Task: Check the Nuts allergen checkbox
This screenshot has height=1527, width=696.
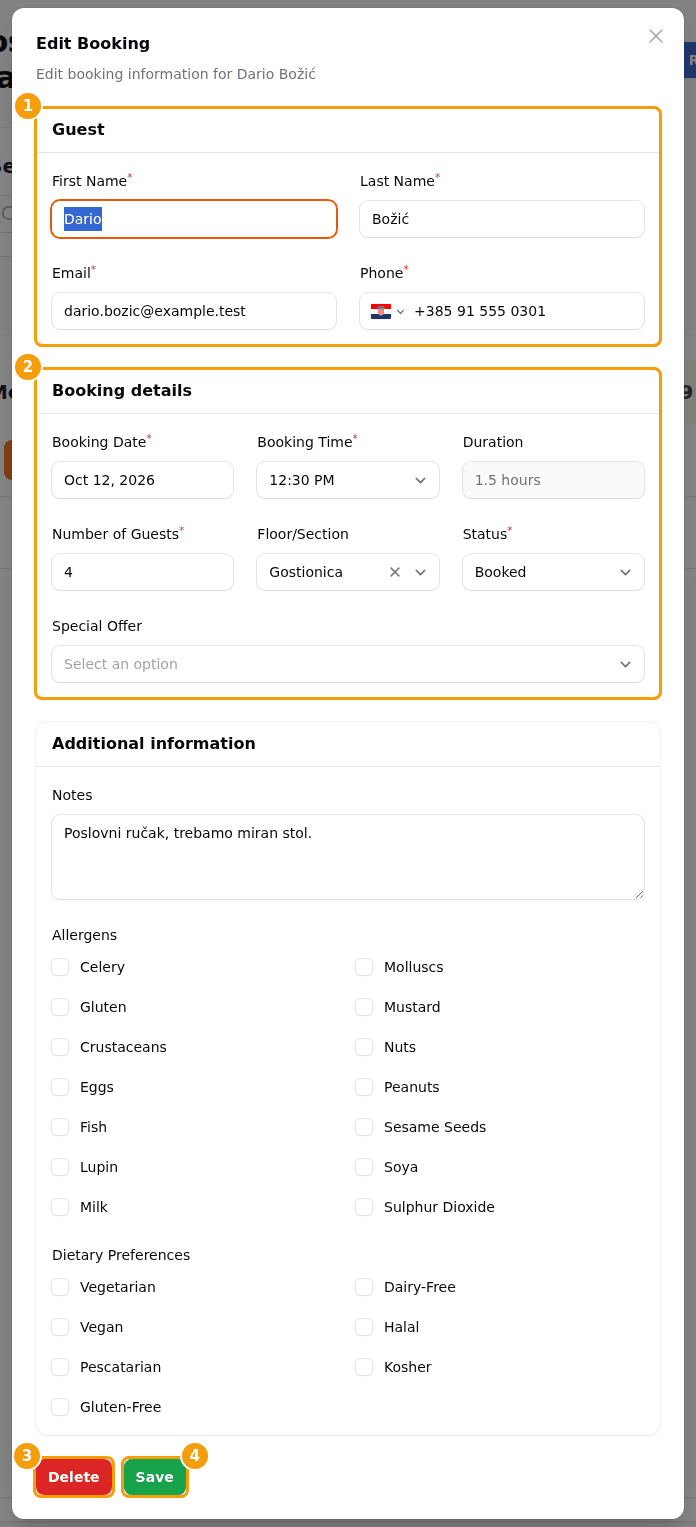Action: click(364, 1047)
